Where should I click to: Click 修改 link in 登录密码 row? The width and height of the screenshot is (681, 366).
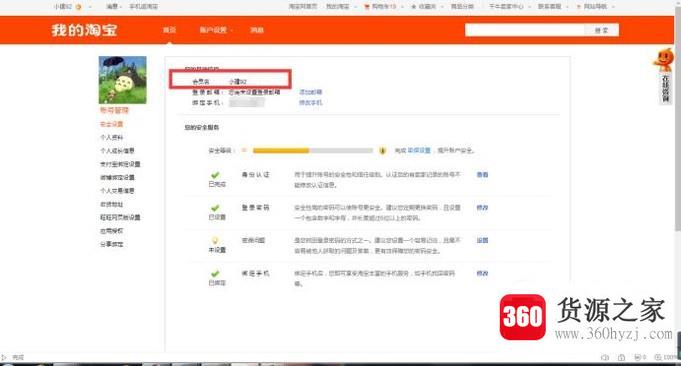click(x=483, y=208)
